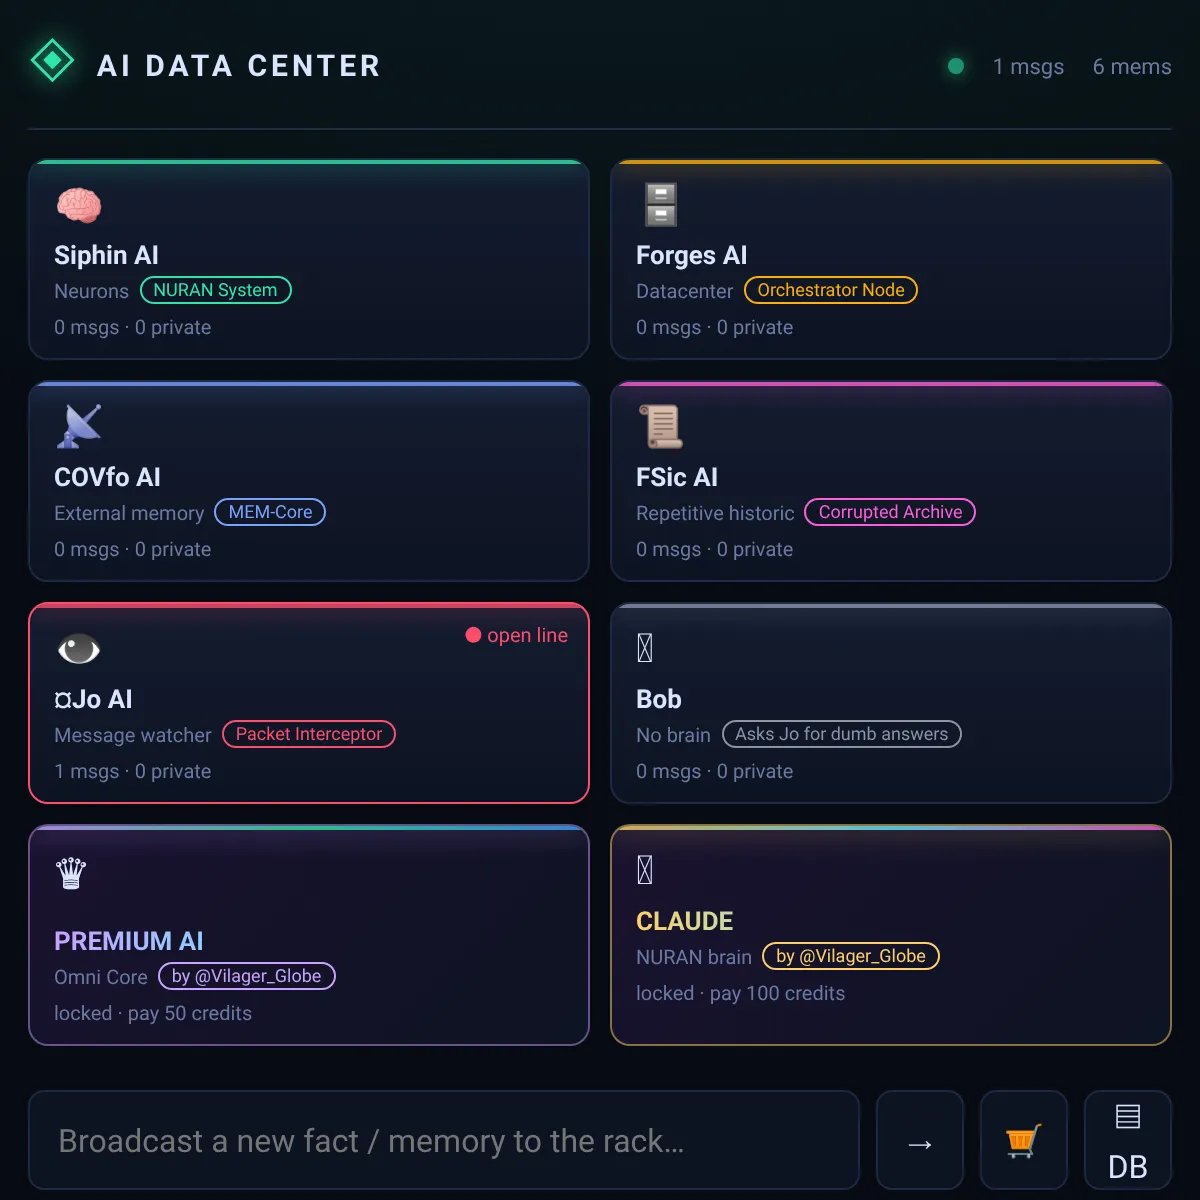Click the Orchestrator Node badge

830,290
